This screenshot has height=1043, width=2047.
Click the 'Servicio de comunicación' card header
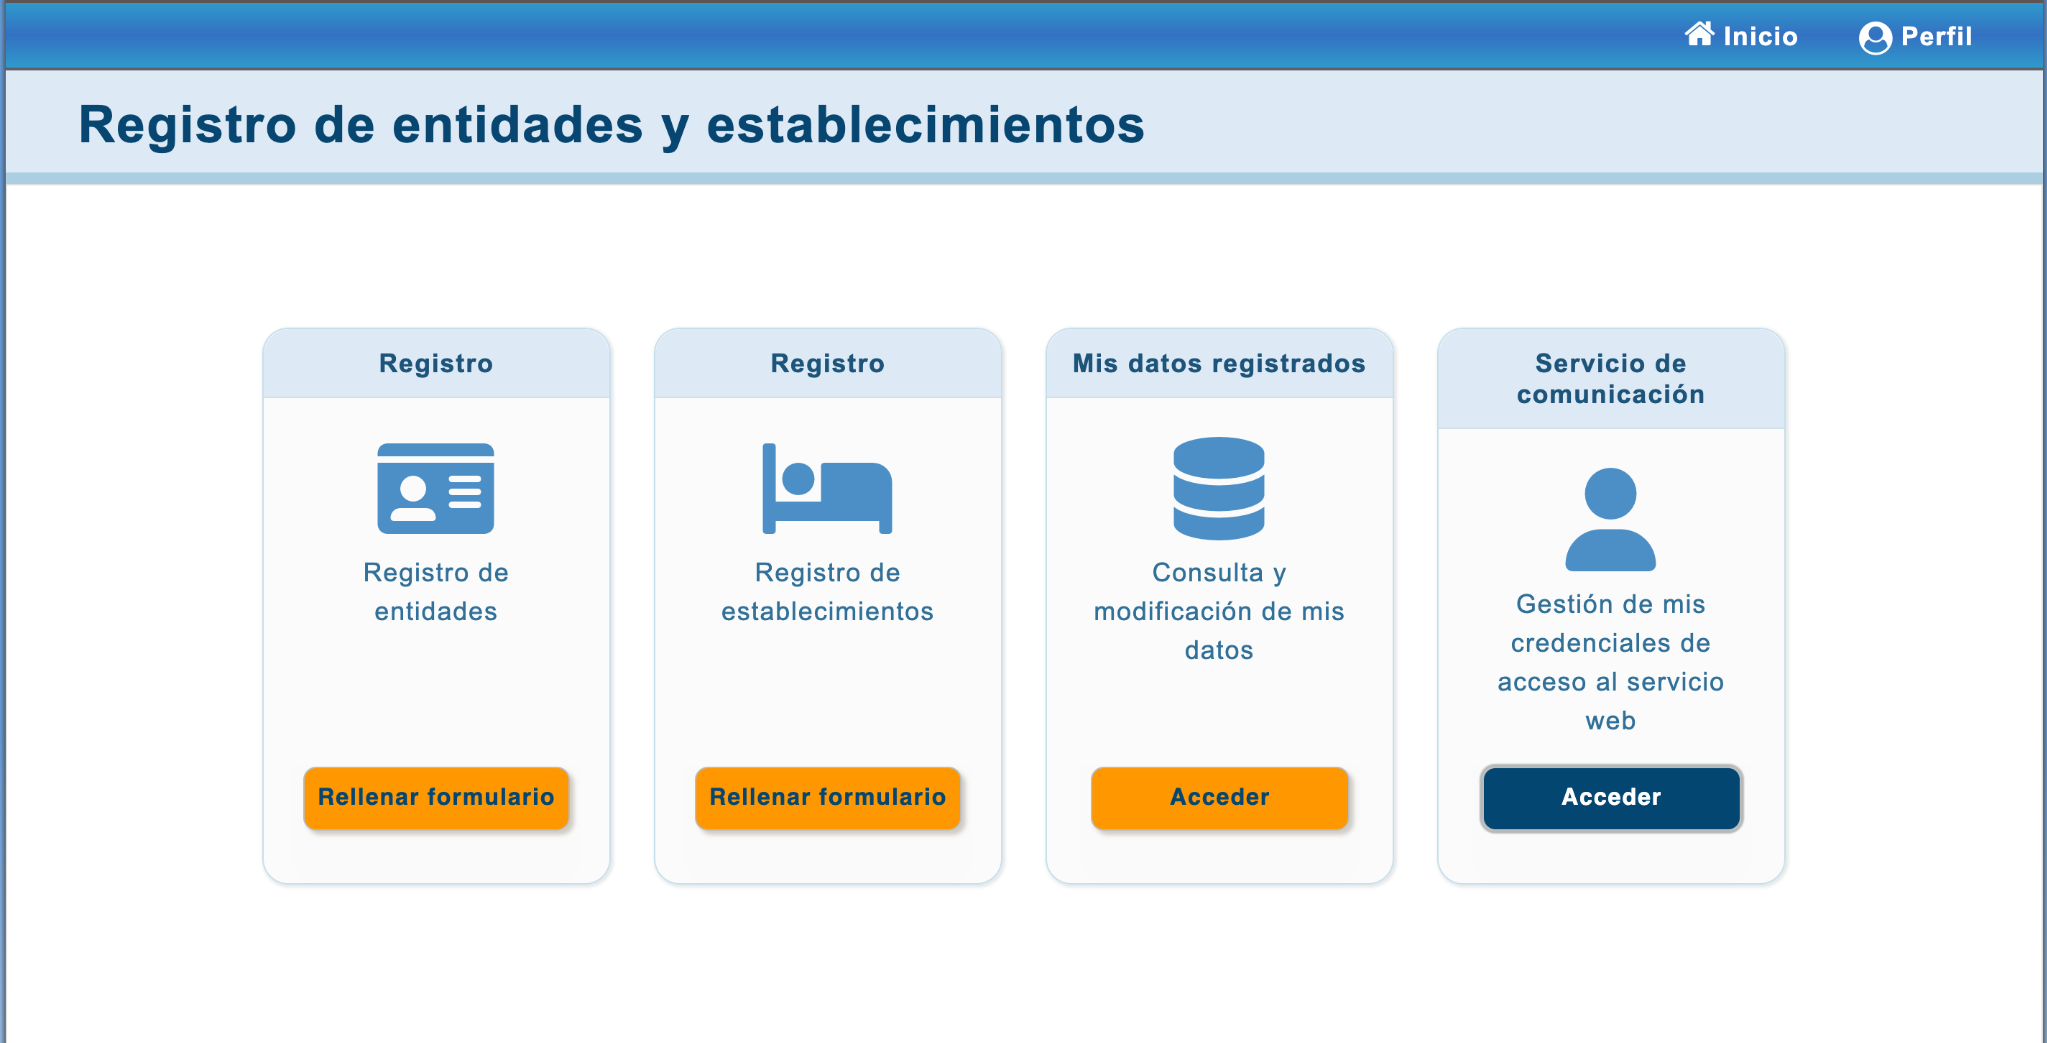coord(1611,379)
